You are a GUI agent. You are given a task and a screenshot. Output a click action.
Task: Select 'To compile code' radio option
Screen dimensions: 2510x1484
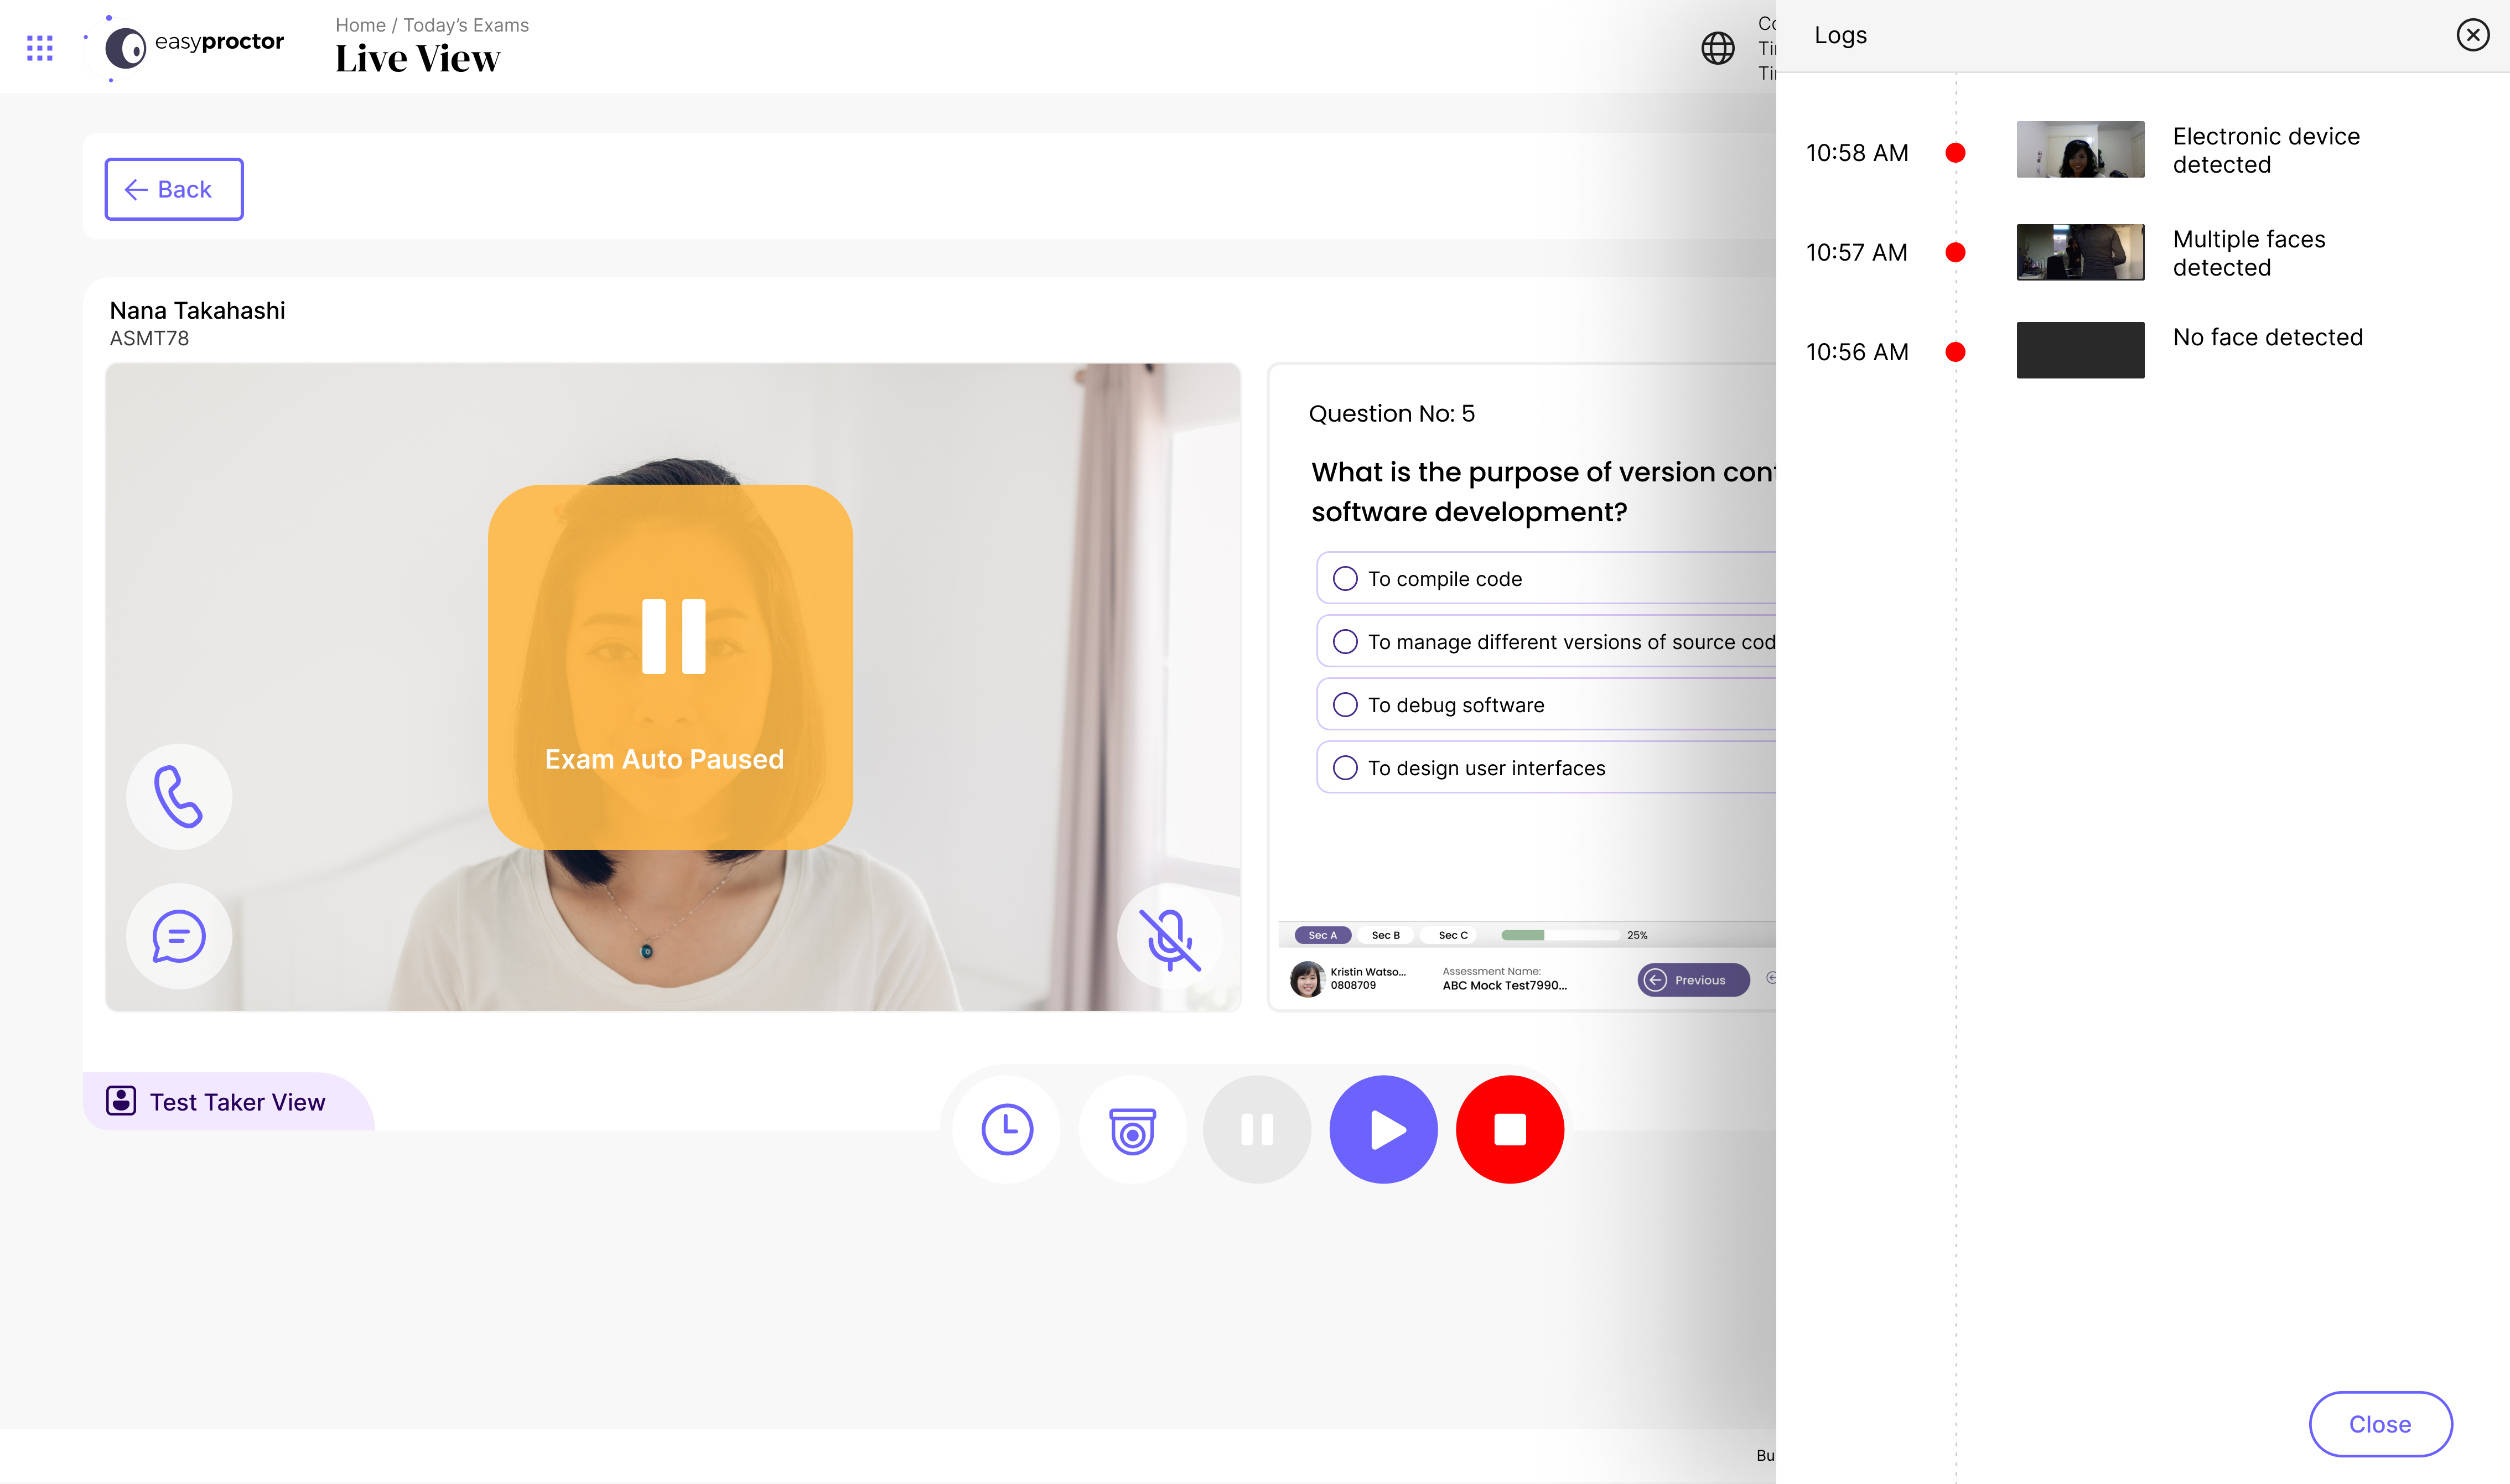click(1345, 579)
